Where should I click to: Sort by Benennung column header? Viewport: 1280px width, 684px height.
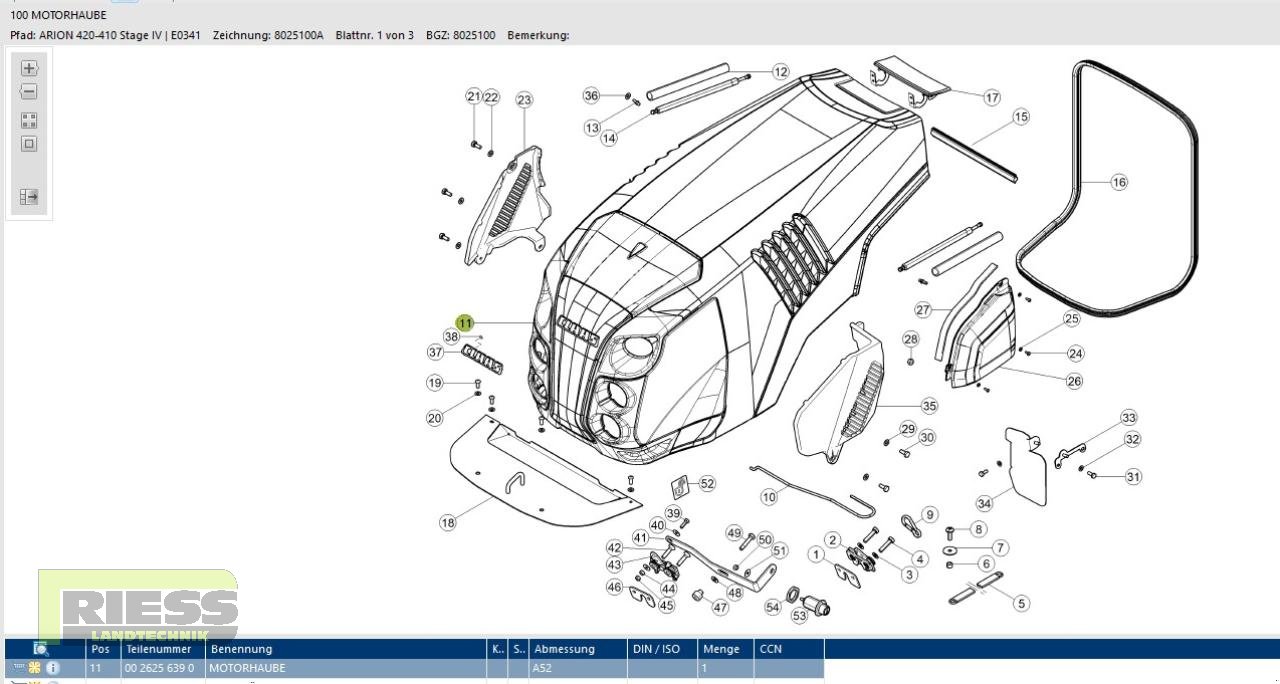click(x=241, y=649)
